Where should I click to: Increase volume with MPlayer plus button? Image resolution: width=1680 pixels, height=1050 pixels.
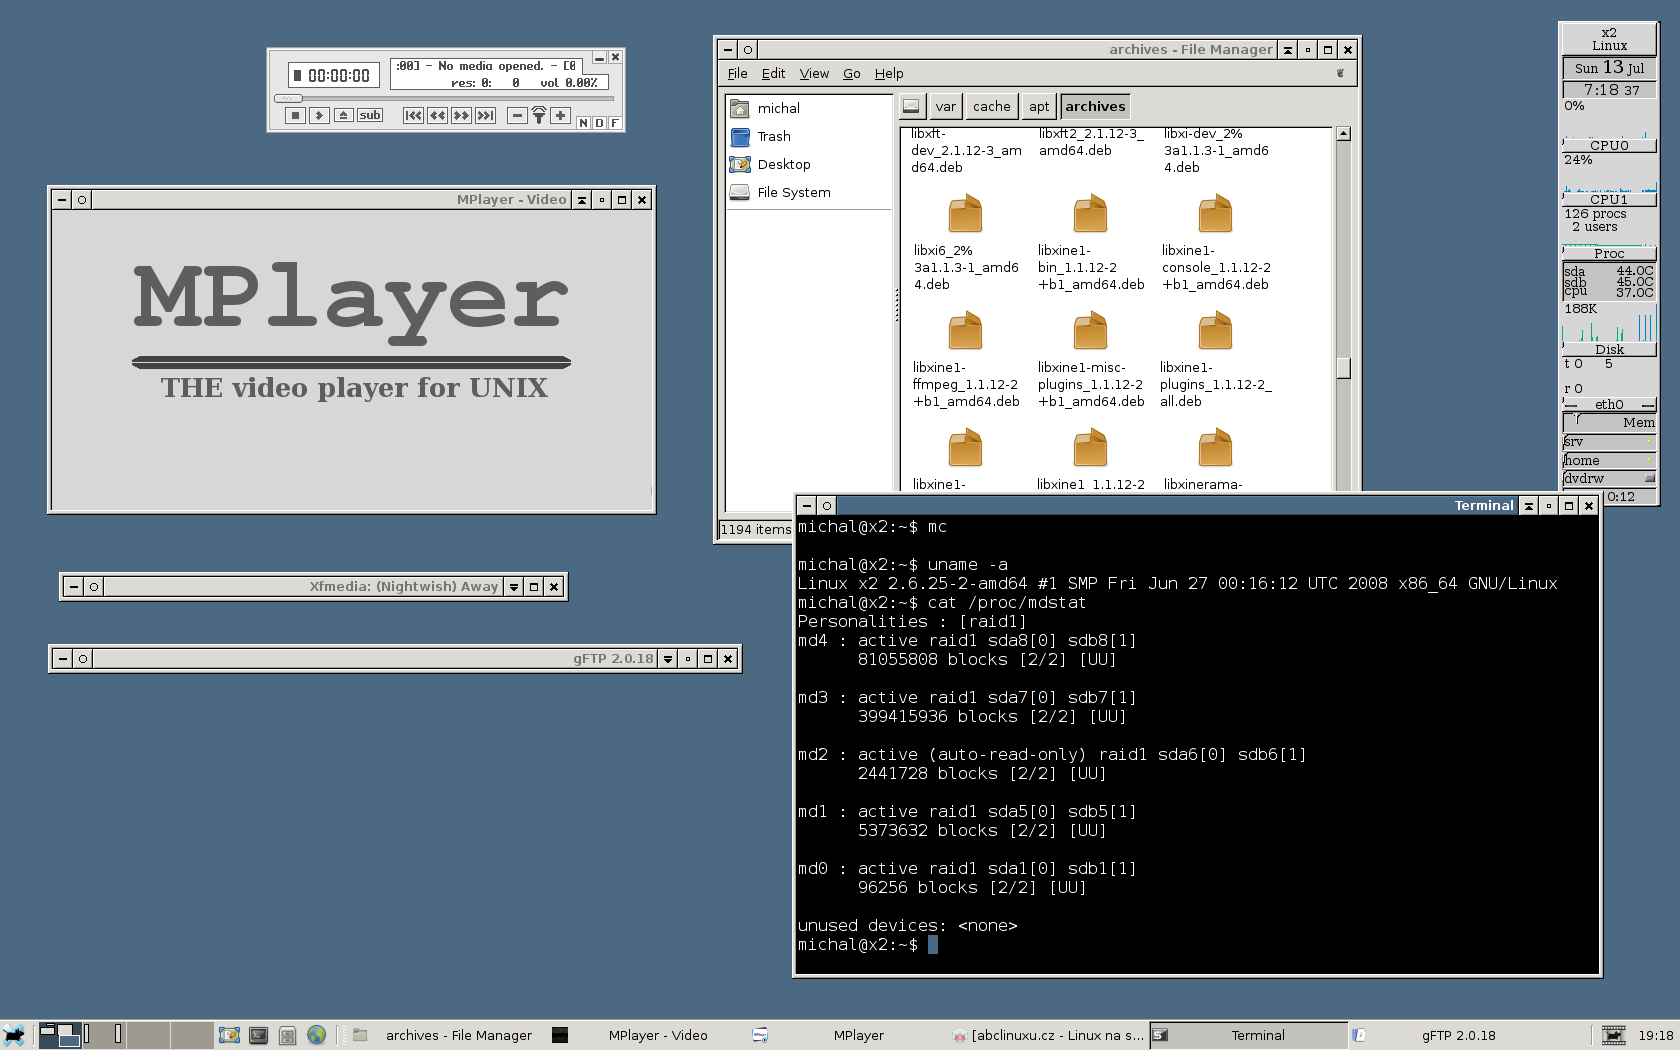pos(561,116)
